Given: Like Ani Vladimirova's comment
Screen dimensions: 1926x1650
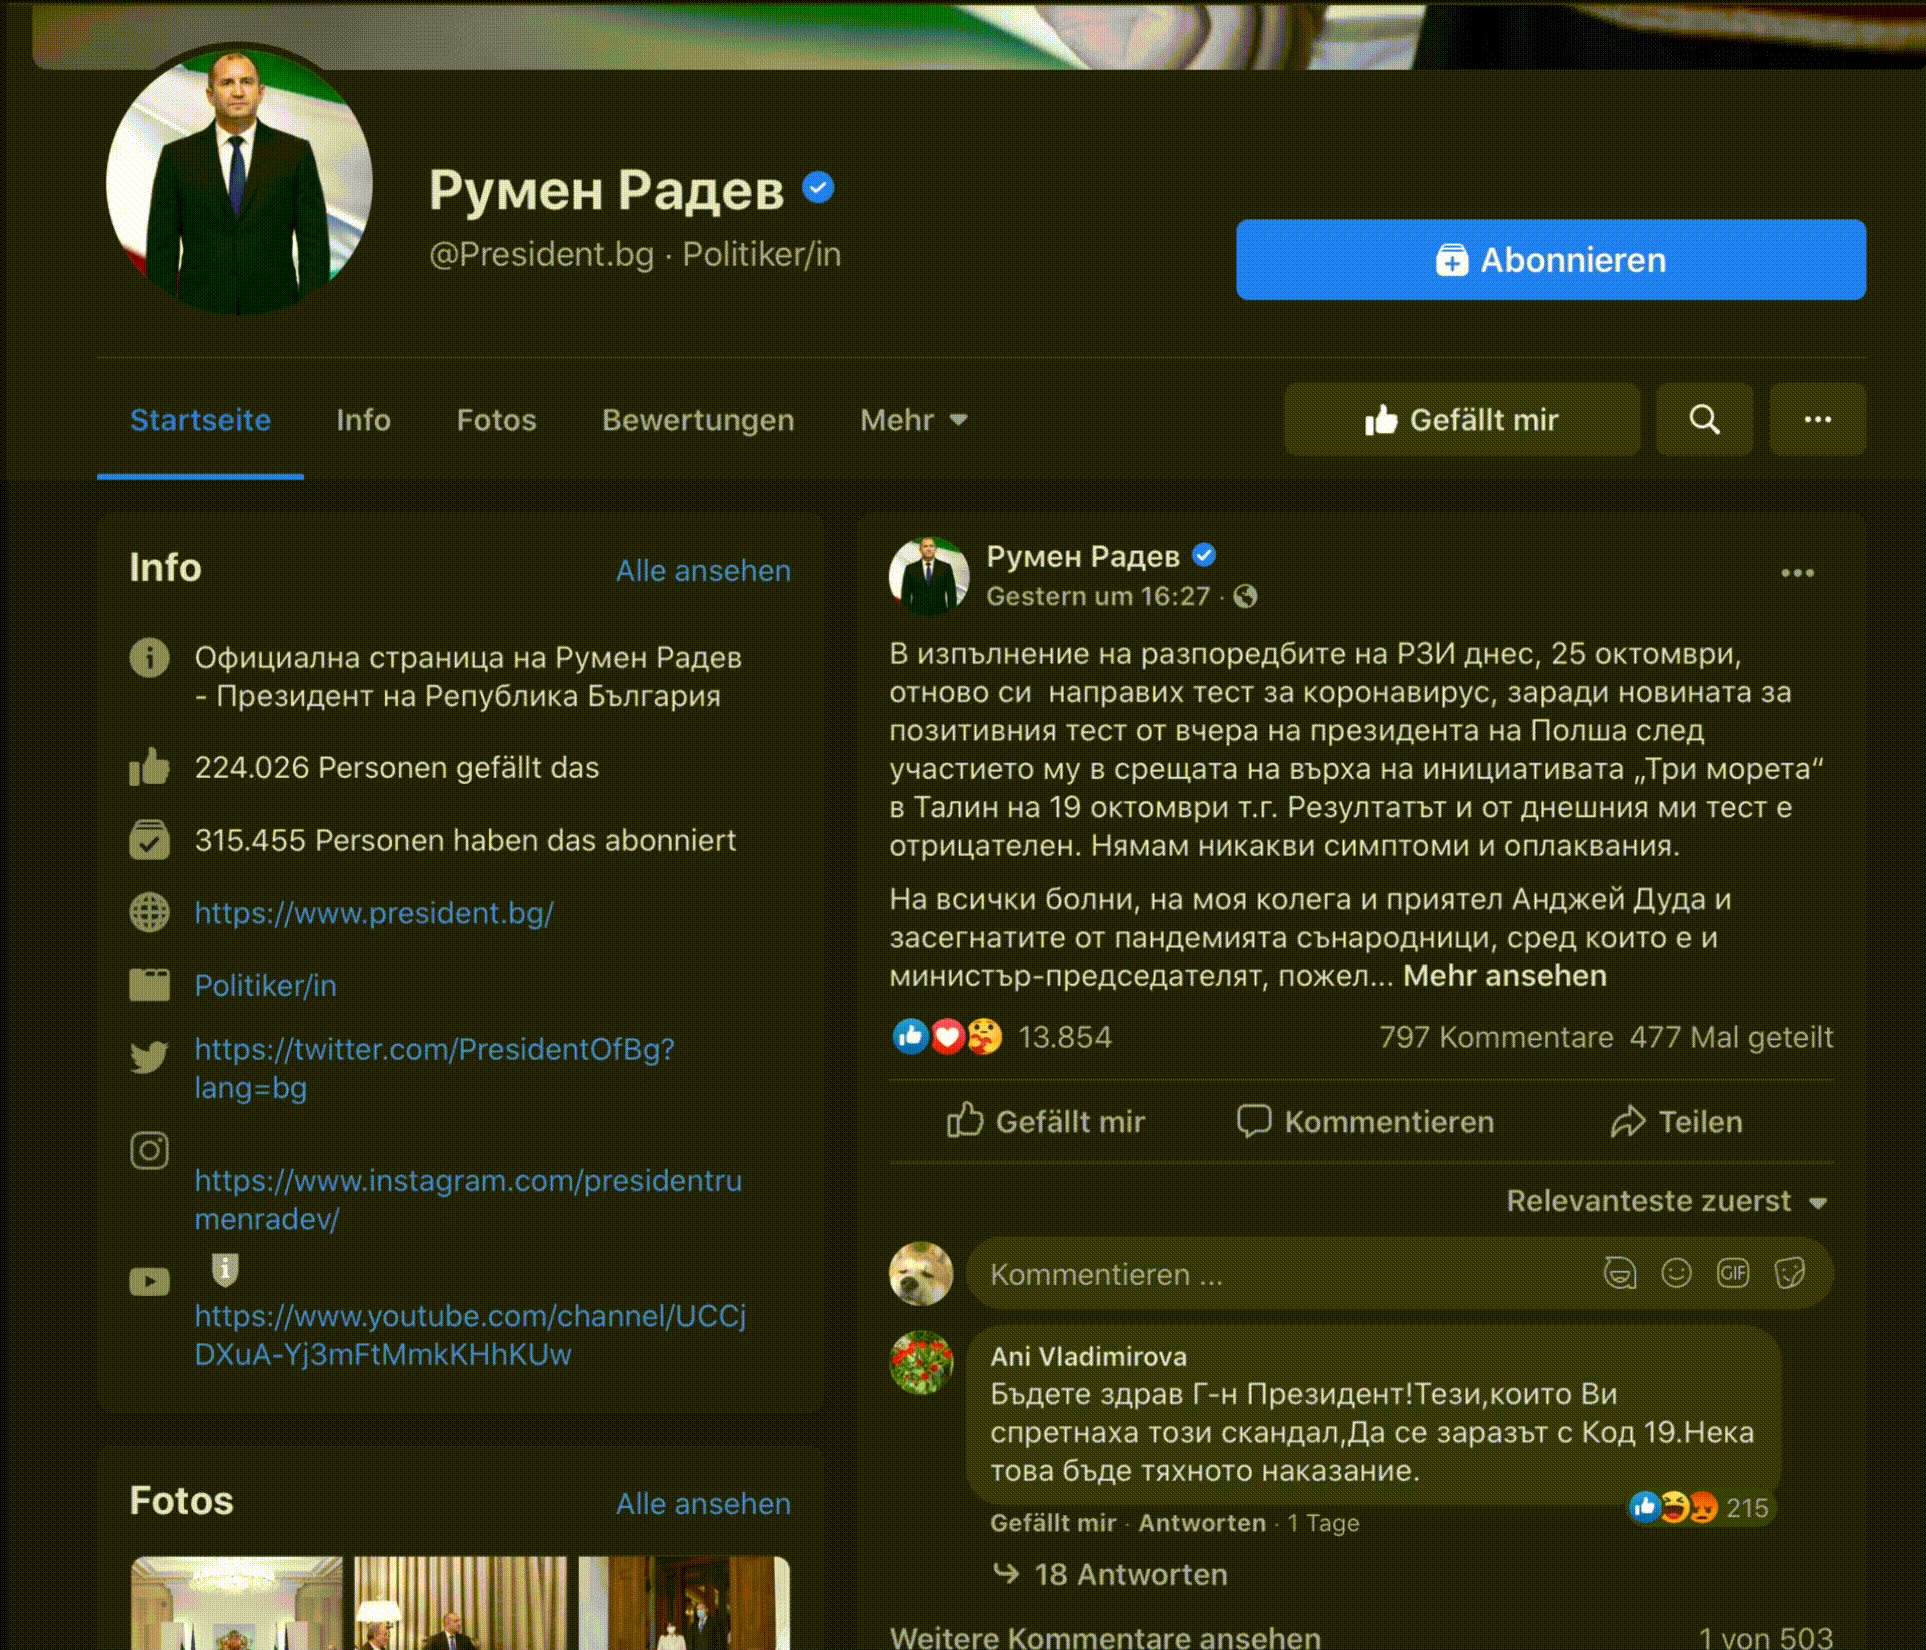Looking at the screenshot, I should [1053, 1523].
